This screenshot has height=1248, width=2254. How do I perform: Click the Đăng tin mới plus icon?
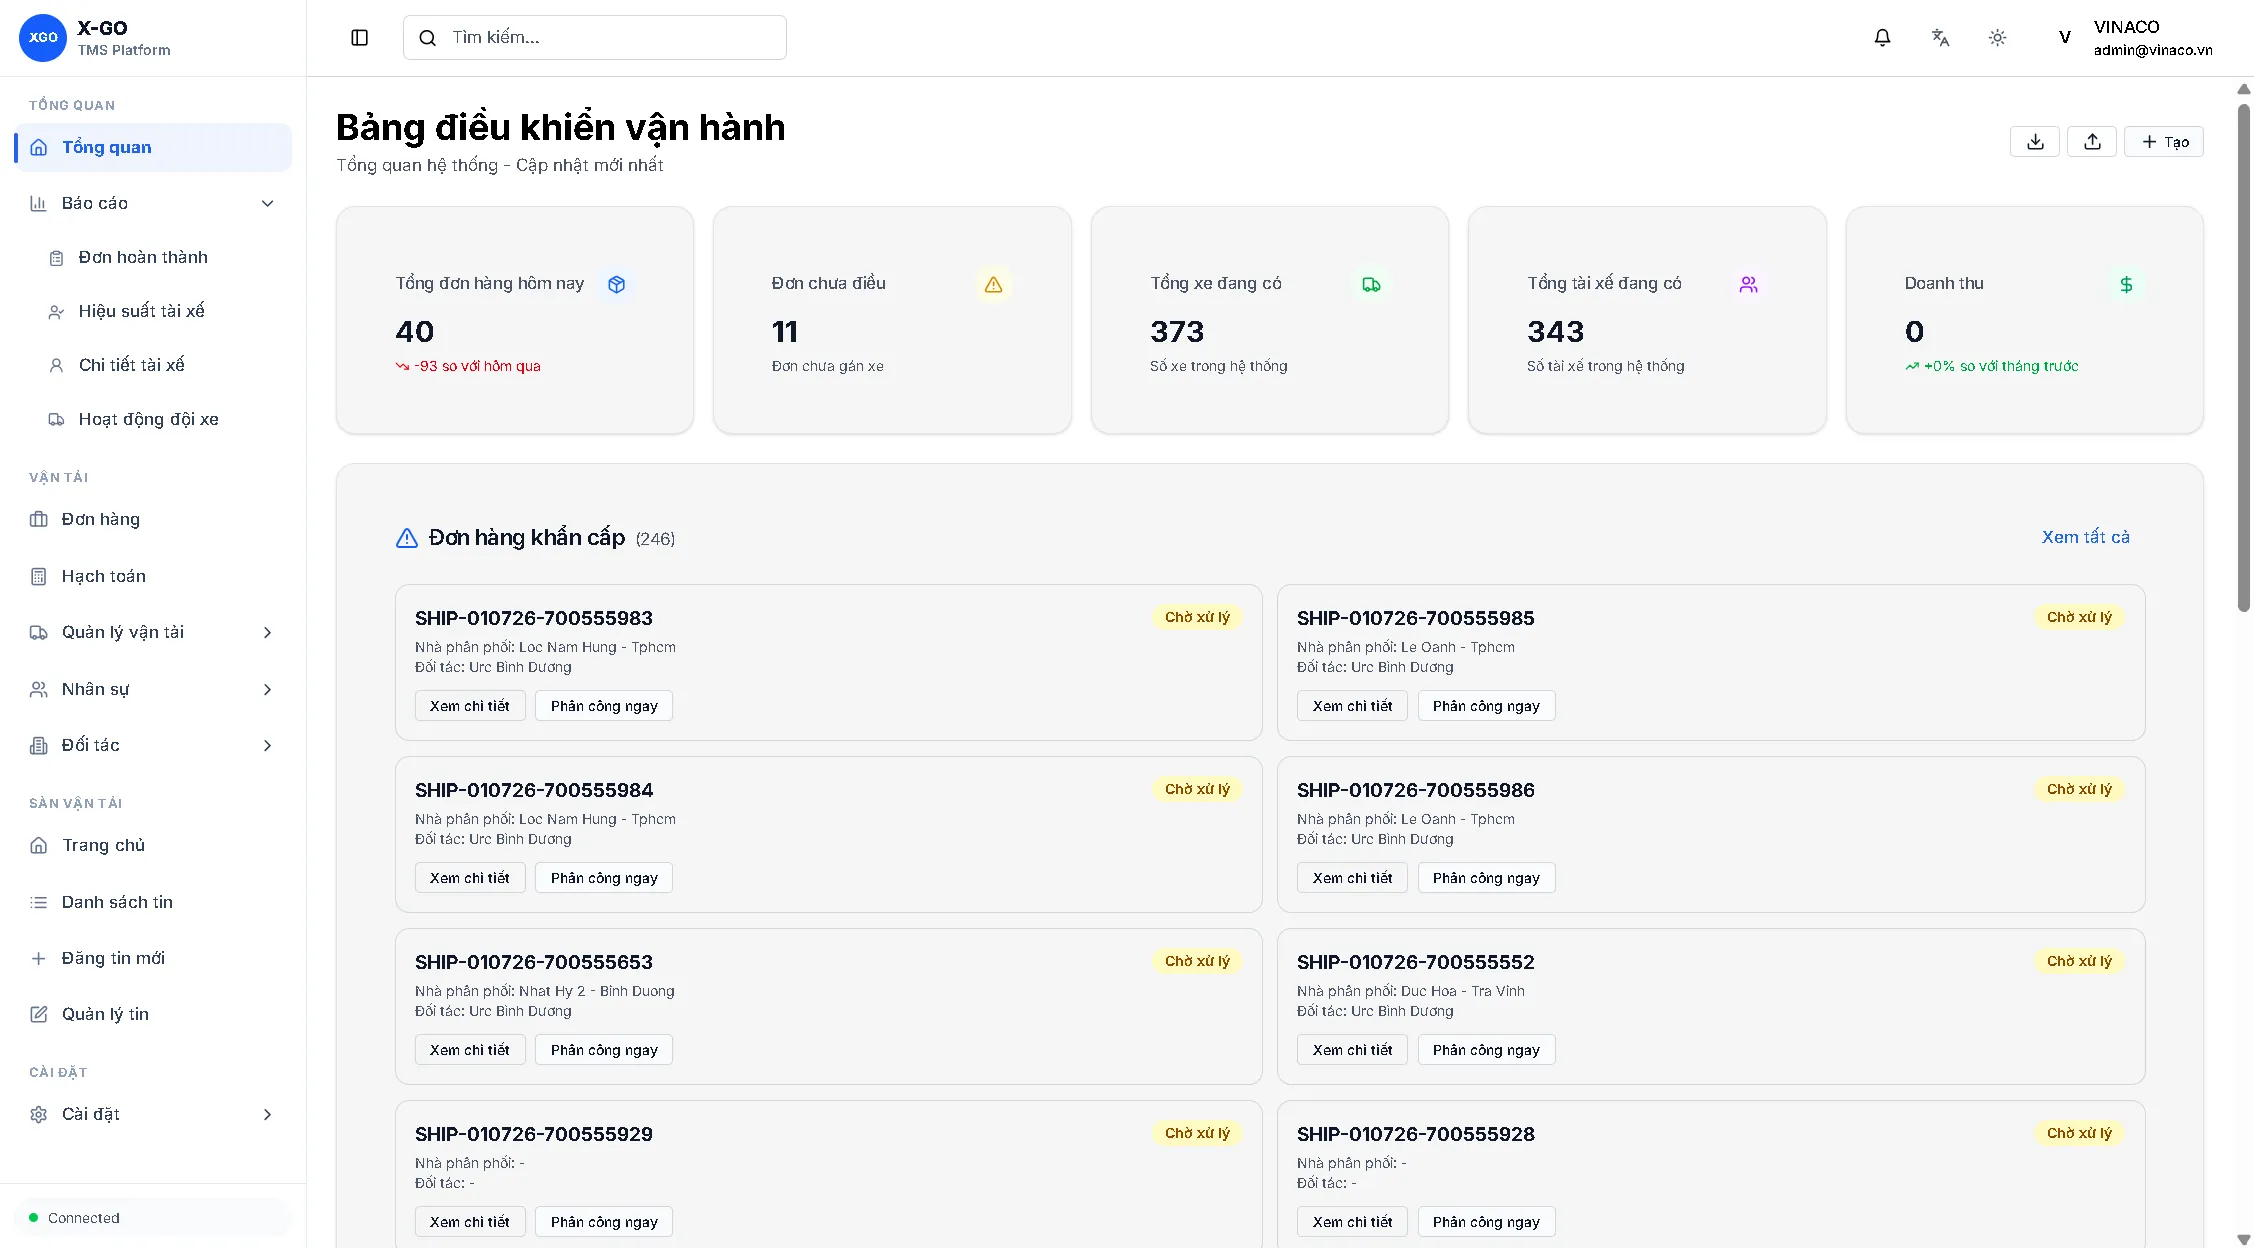pyautogui.click(x=39, y=958)
